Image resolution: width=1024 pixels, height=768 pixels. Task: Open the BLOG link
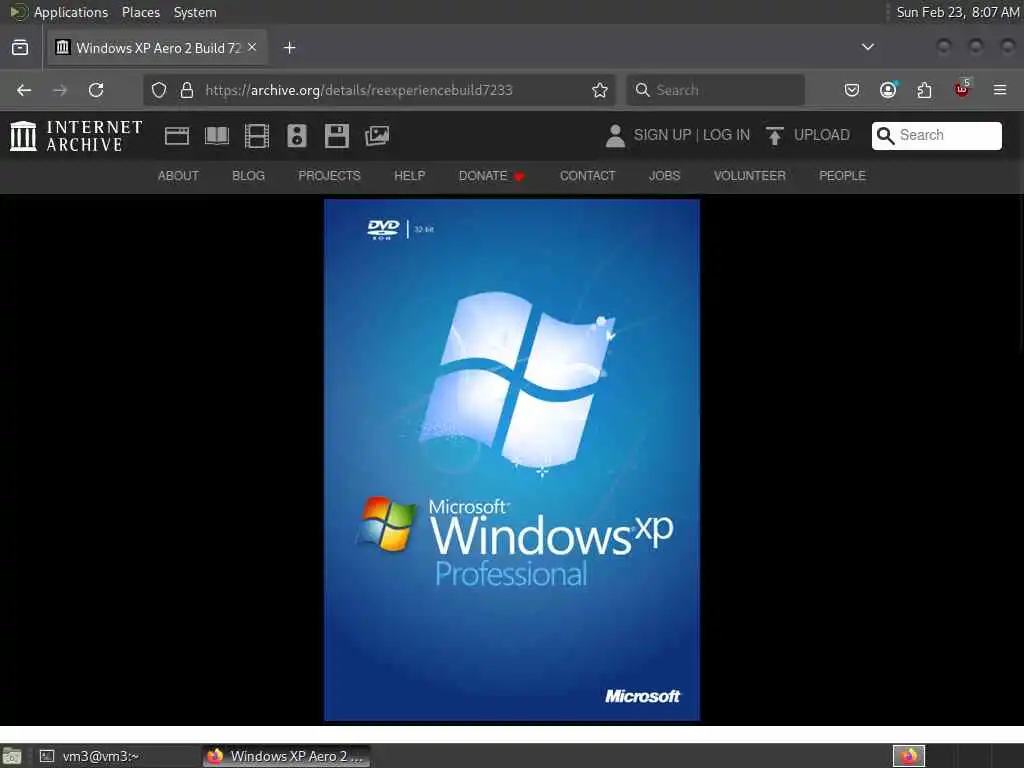click(x=248, y=176)
